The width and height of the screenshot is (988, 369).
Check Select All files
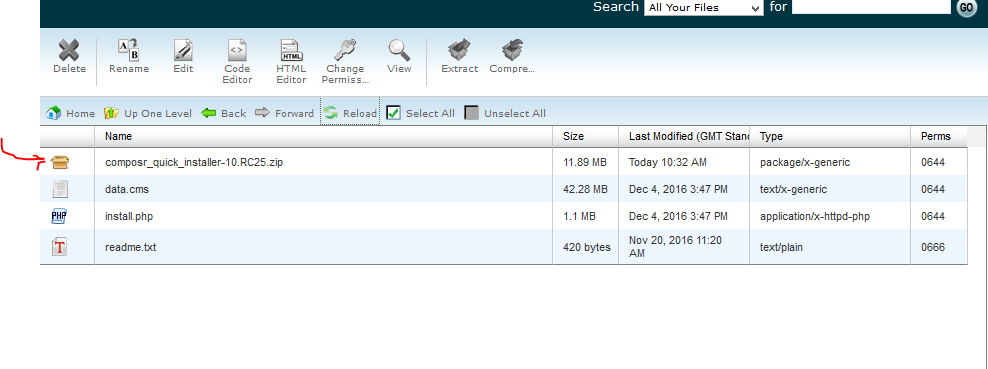(420, 113)
